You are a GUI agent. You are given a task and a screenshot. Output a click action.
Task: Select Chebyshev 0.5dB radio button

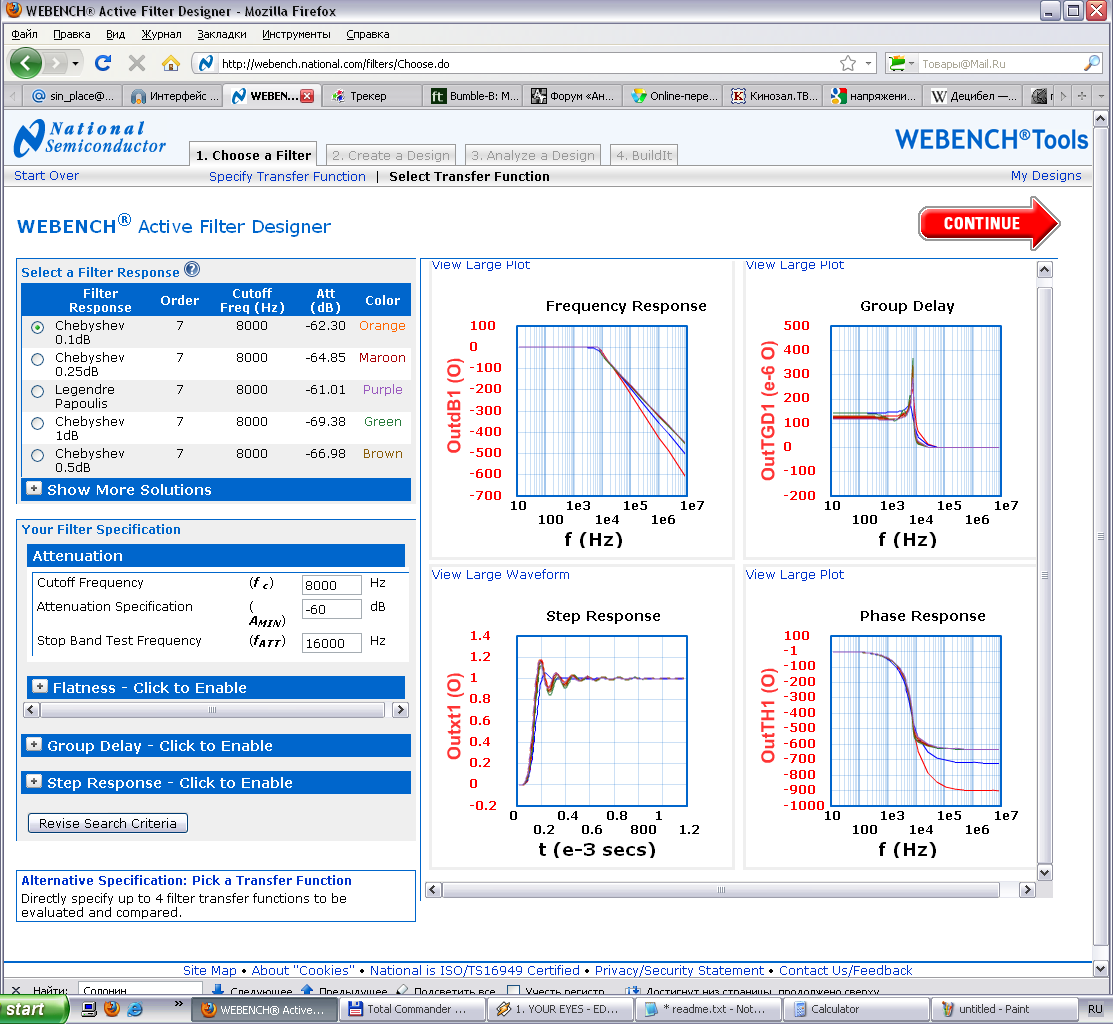point(38,455)
